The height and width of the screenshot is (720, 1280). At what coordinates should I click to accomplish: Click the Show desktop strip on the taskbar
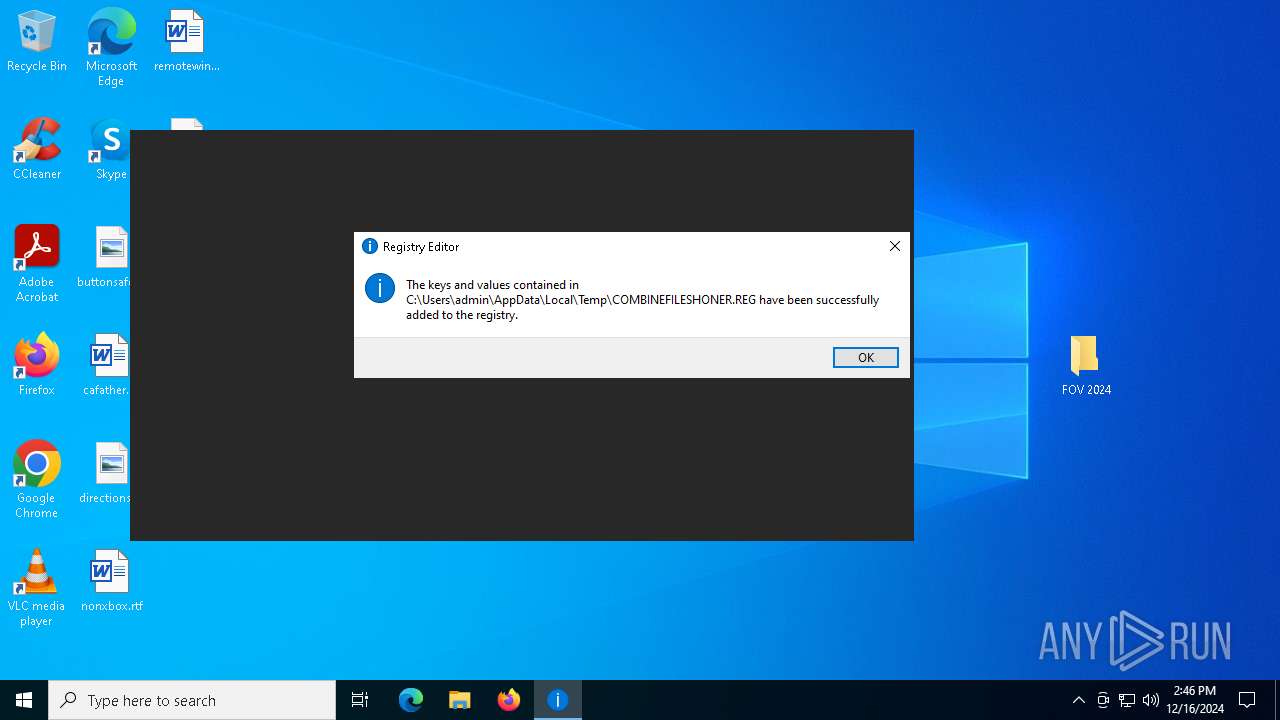(1277, 700)
